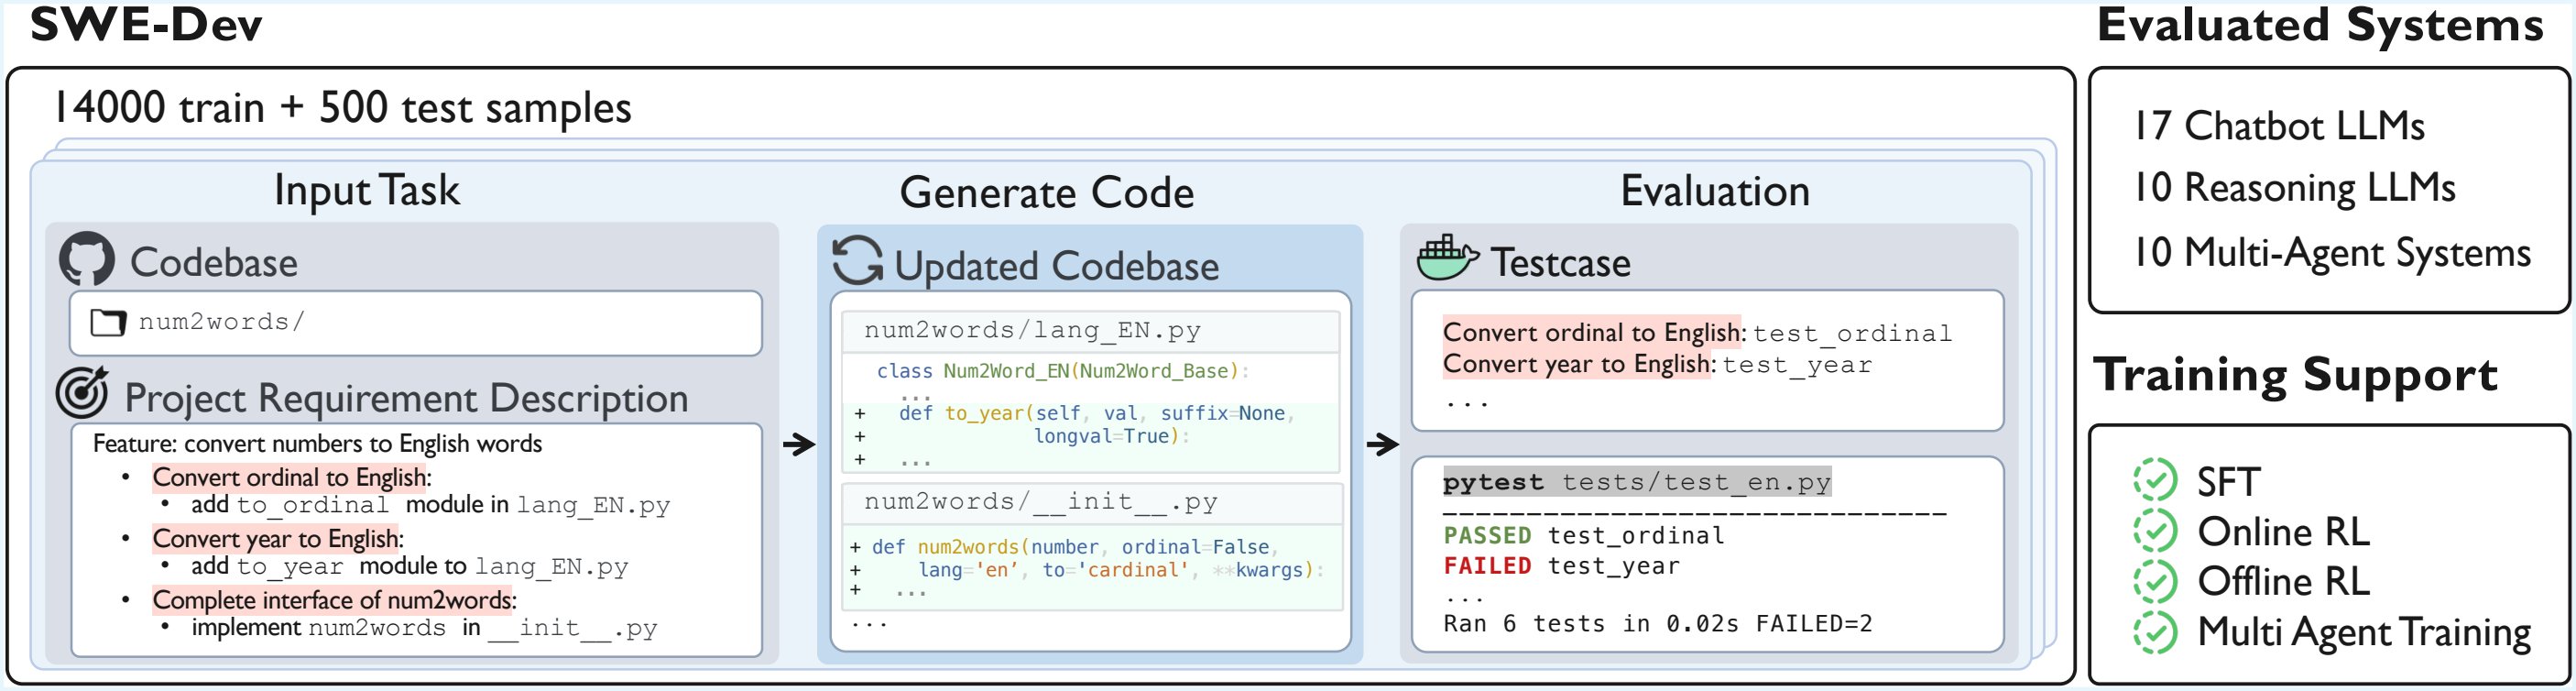
Task: Click the 'SFT' label
Action: (2228, 482)
